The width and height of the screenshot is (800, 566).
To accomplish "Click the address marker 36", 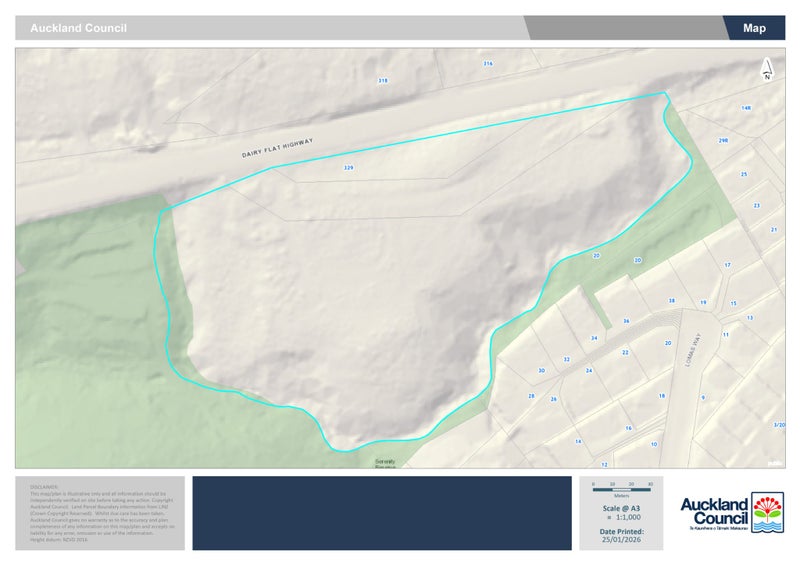I will [626, 321].
